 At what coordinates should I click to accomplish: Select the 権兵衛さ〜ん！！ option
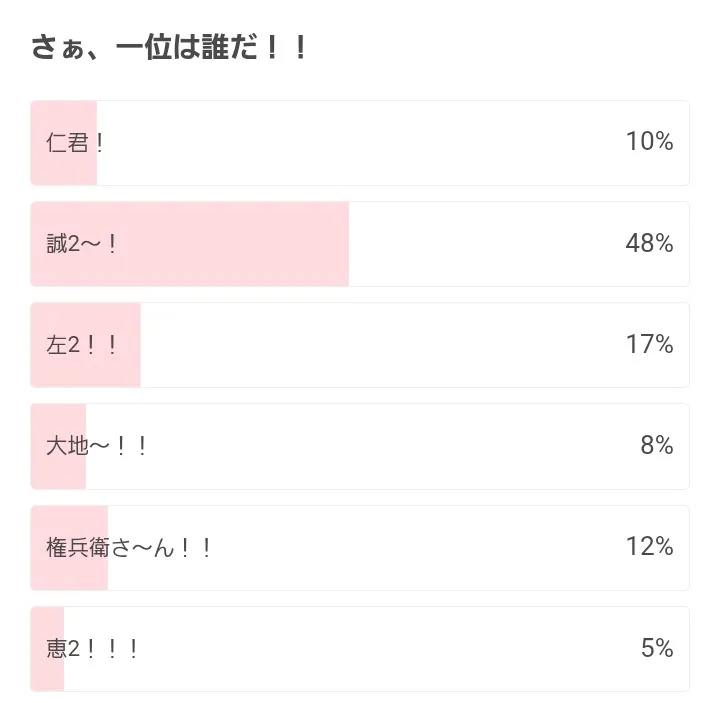(x=130, y=548)
